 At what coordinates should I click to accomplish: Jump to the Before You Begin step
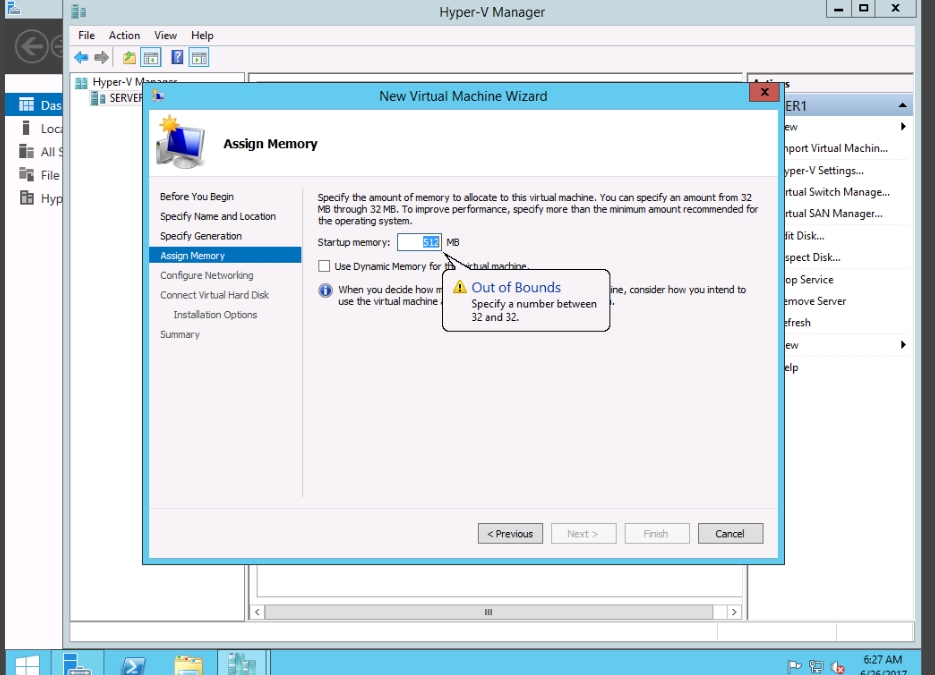click(197, 197)
